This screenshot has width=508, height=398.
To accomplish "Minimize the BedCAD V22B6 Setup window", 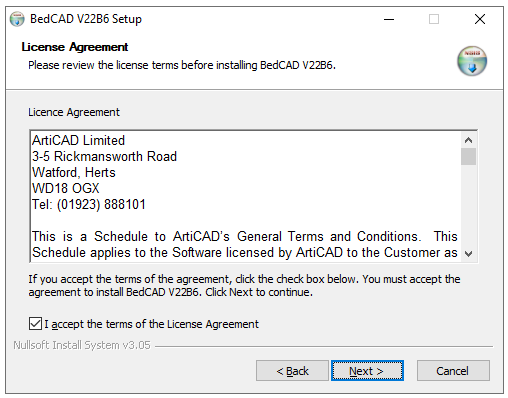I will click(x=389, y=19).
